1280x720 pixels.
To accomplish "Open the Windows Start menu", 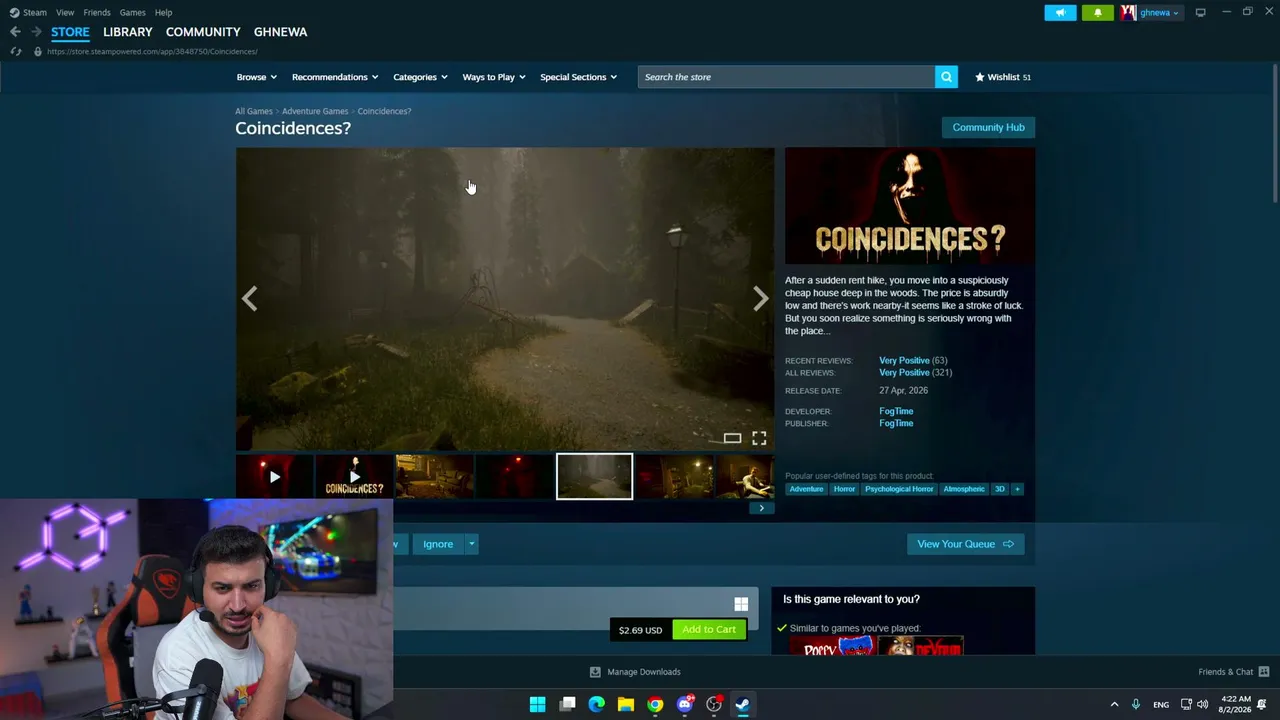I will coord(537,704).
